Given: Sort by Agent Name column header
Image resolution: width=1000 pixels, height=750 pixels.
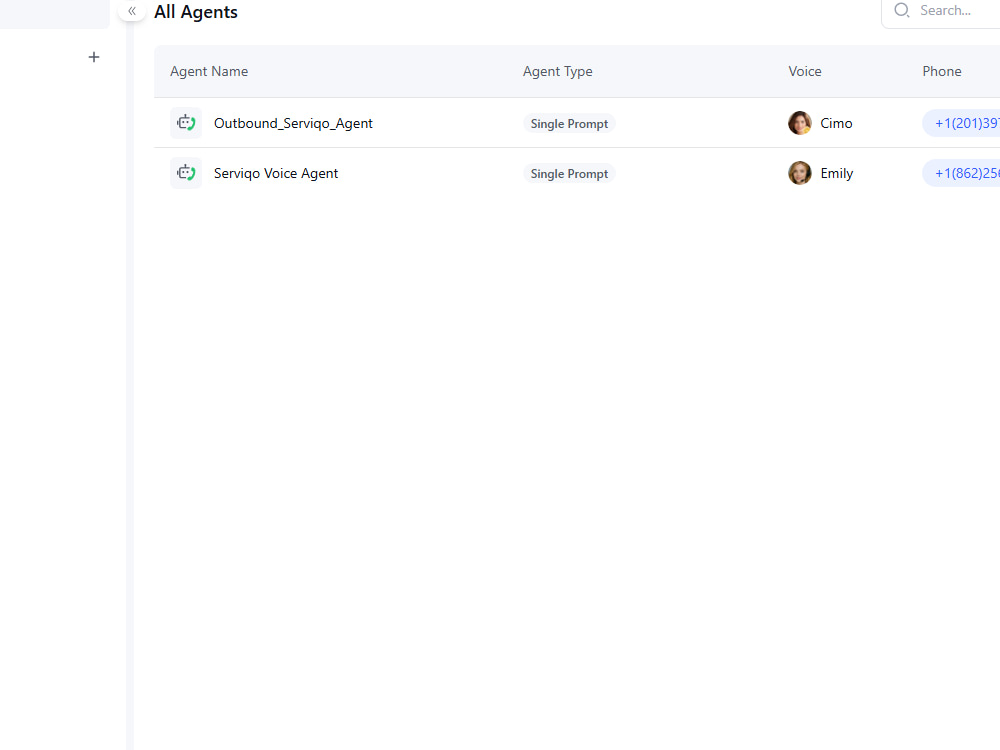Looking at the screenshot, I should [x=209, y=71].
